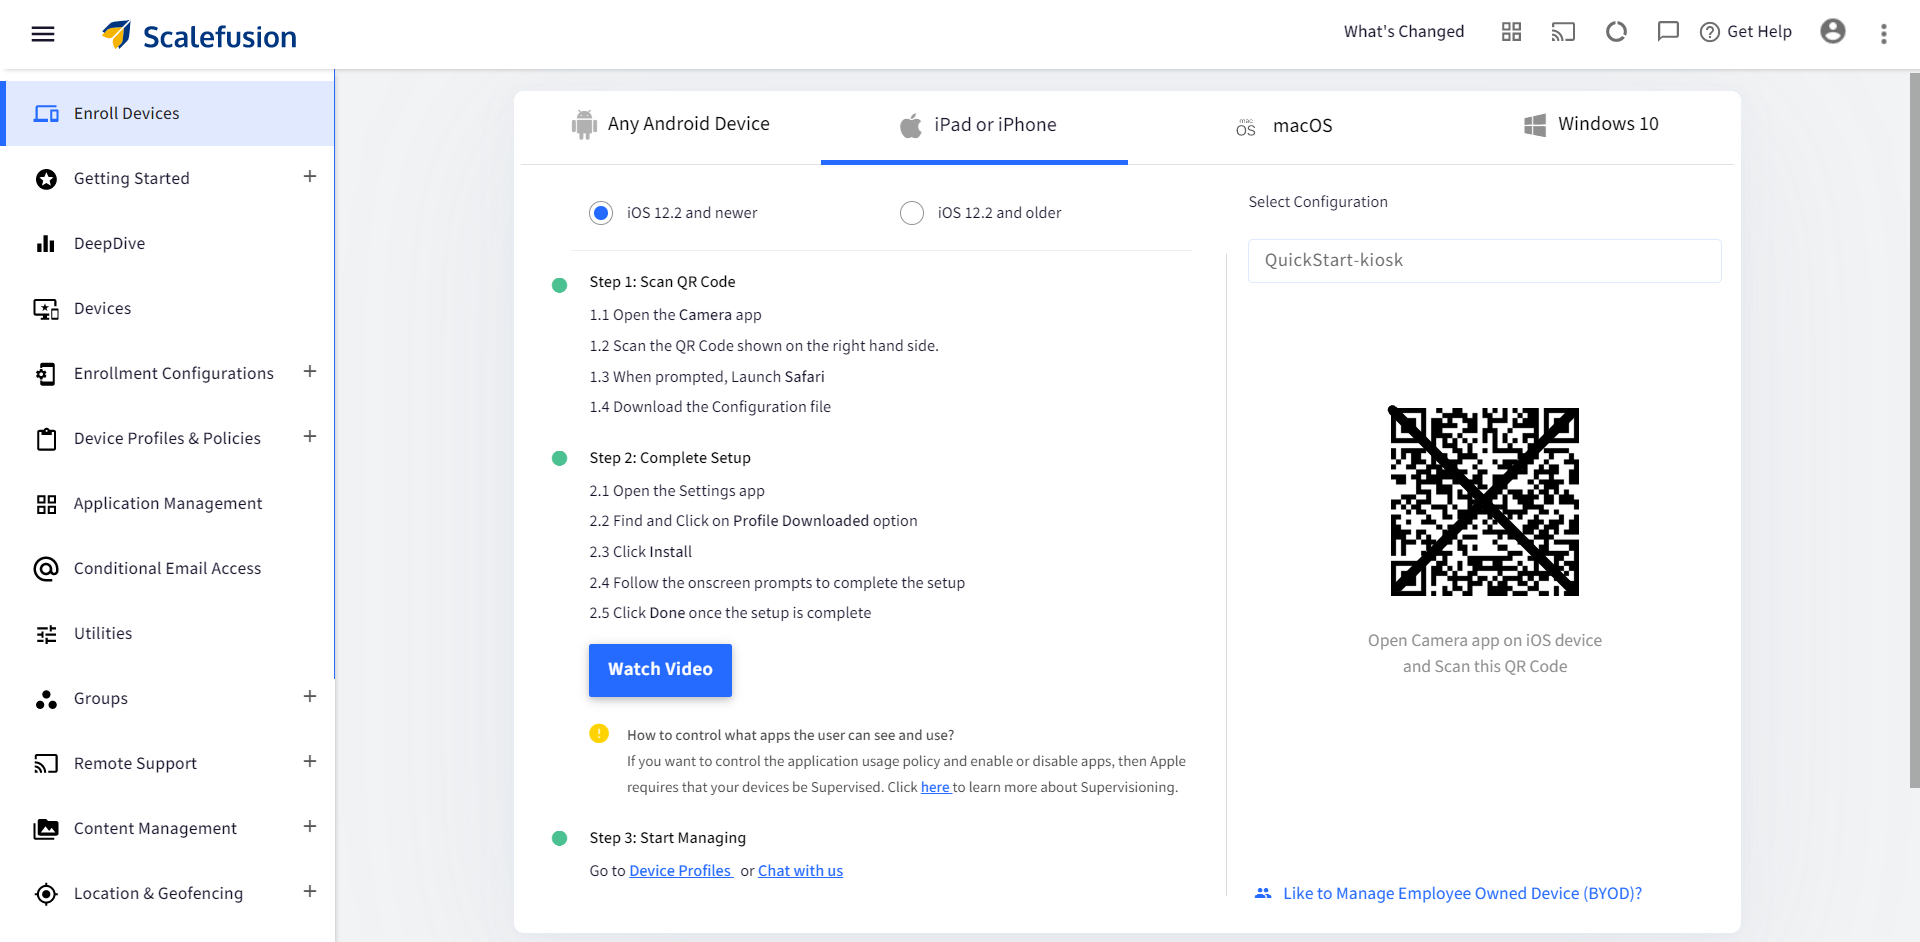Open the QuickStart-kiosk configuration dropdown
The height and width of the screenshot is (942, 1920).
click(1484, 261)
